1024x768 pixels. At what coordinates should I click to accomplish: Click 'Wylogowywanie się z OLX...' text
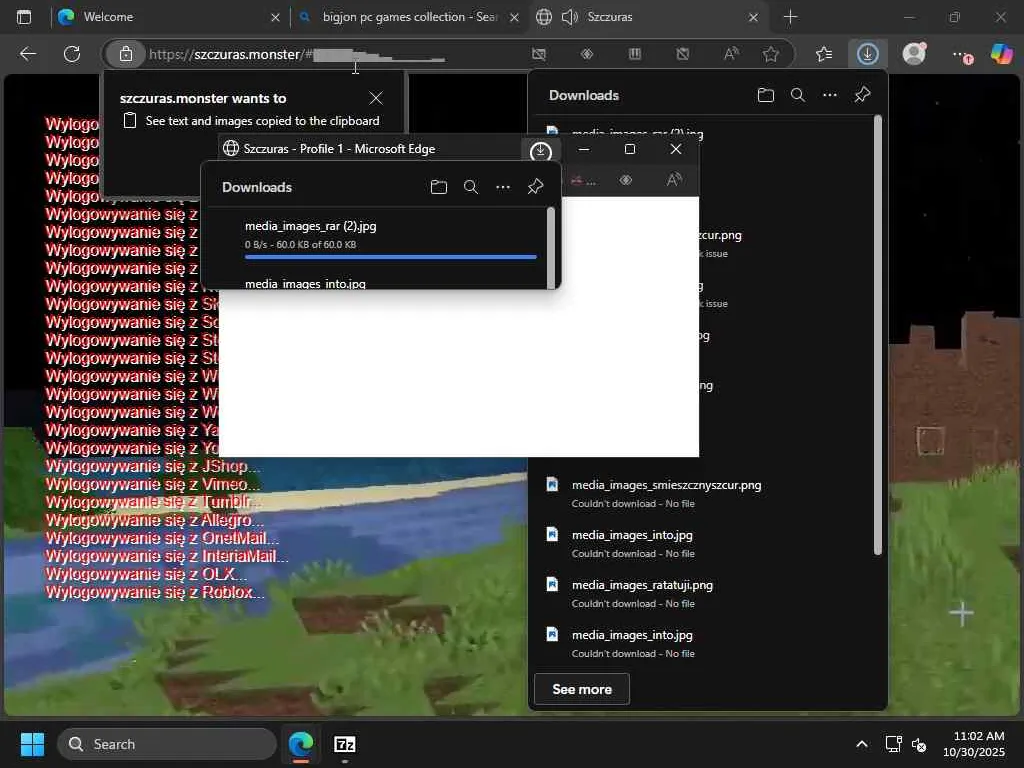pos(146,574)
